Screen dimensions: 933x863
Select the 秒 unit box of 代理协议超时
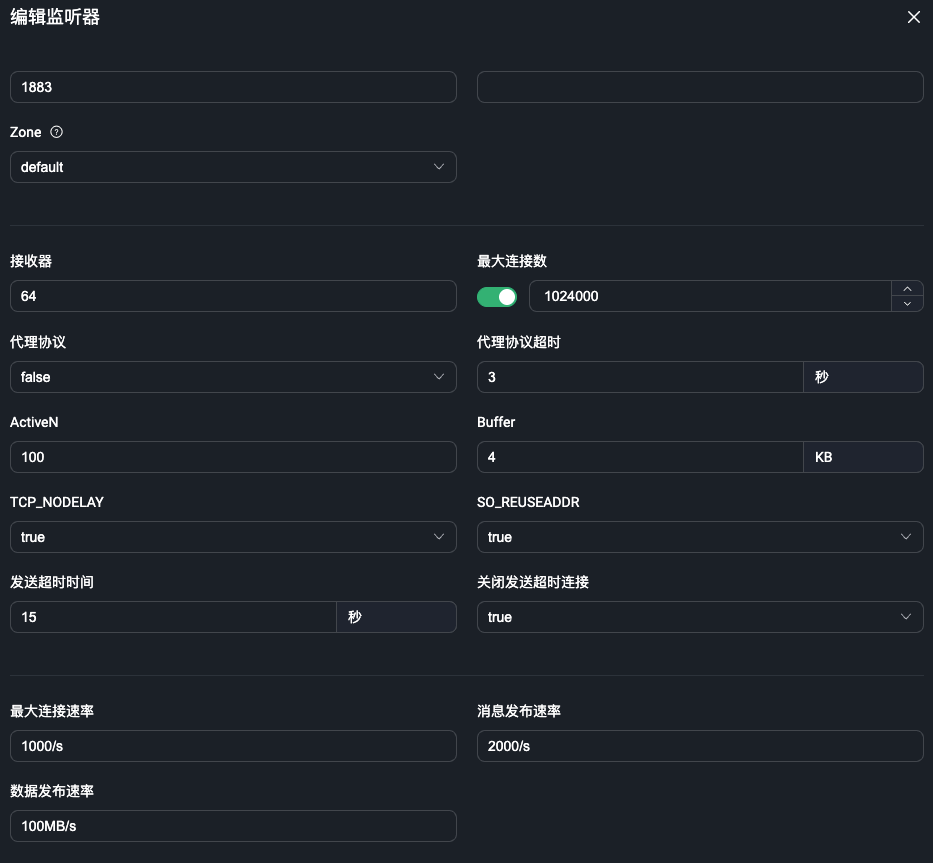tap(863, 377)
